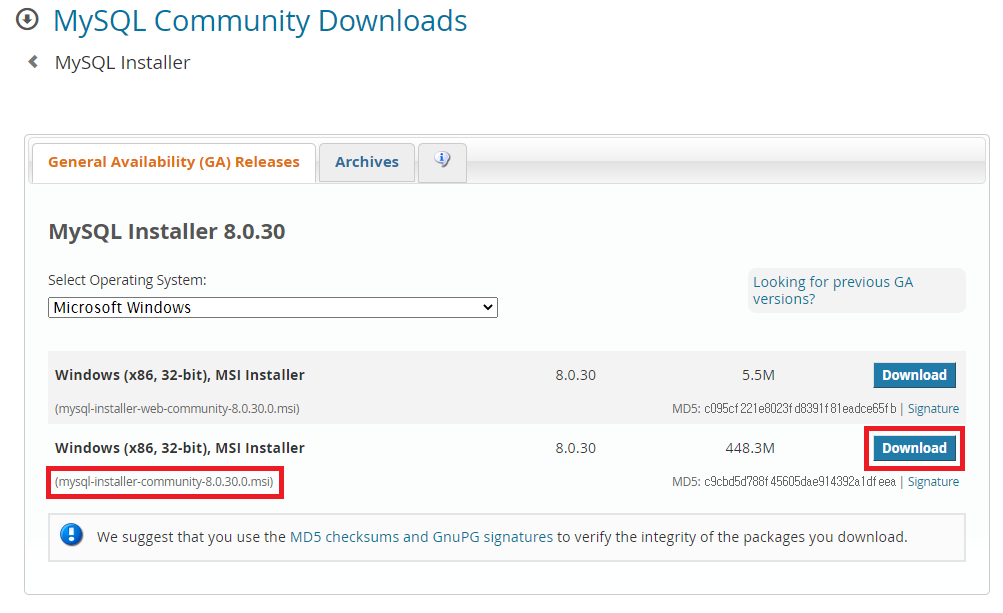Image resolution: width=1003 pixels, height=613 pixels.
Task: Click the download circle icon beside page title
Action: pos(27,19)
